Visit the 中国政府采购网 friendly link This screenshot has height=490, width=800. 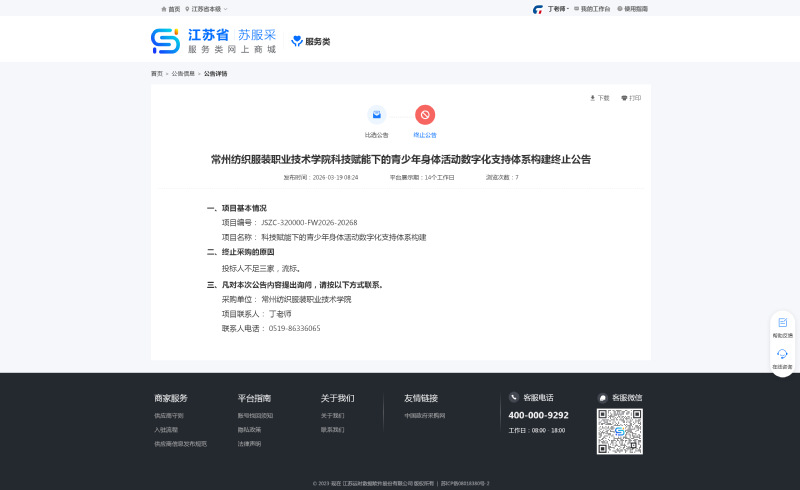click(x=425, y=415)
